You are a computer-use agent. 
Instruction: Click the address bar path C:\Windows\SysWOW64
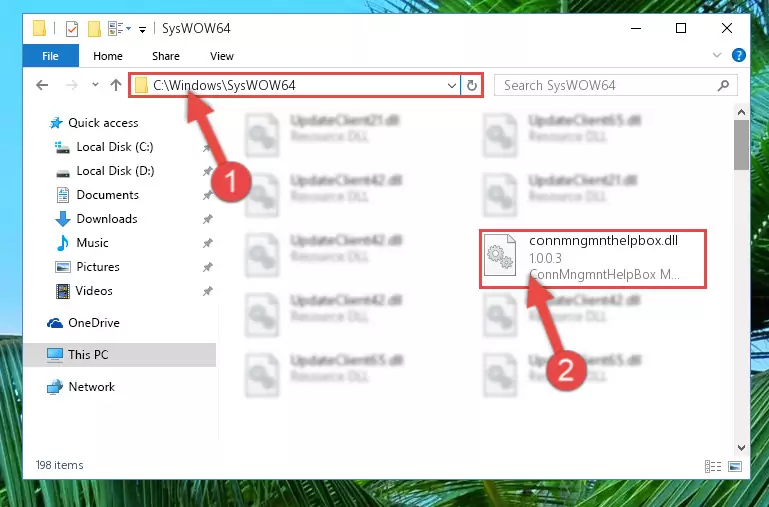click(224, 85)
